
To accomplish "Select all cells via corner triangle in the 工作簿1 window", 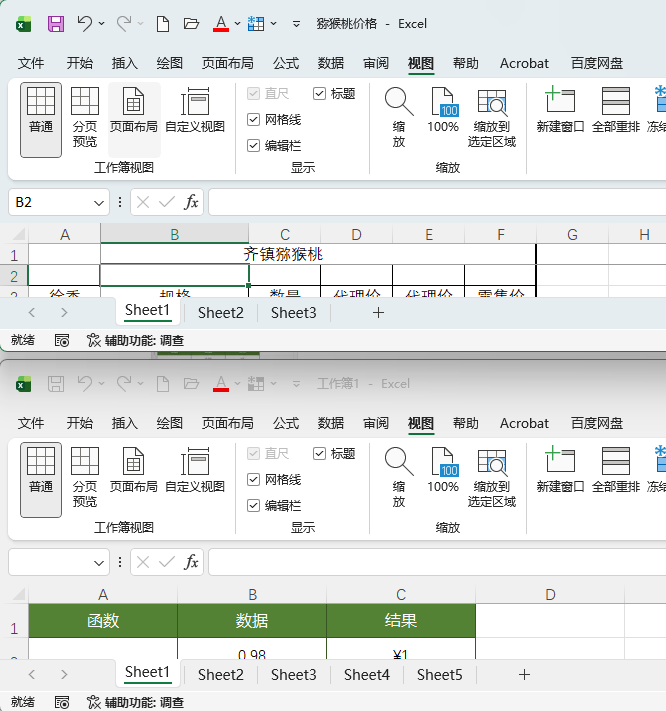I will pos(18,594).
